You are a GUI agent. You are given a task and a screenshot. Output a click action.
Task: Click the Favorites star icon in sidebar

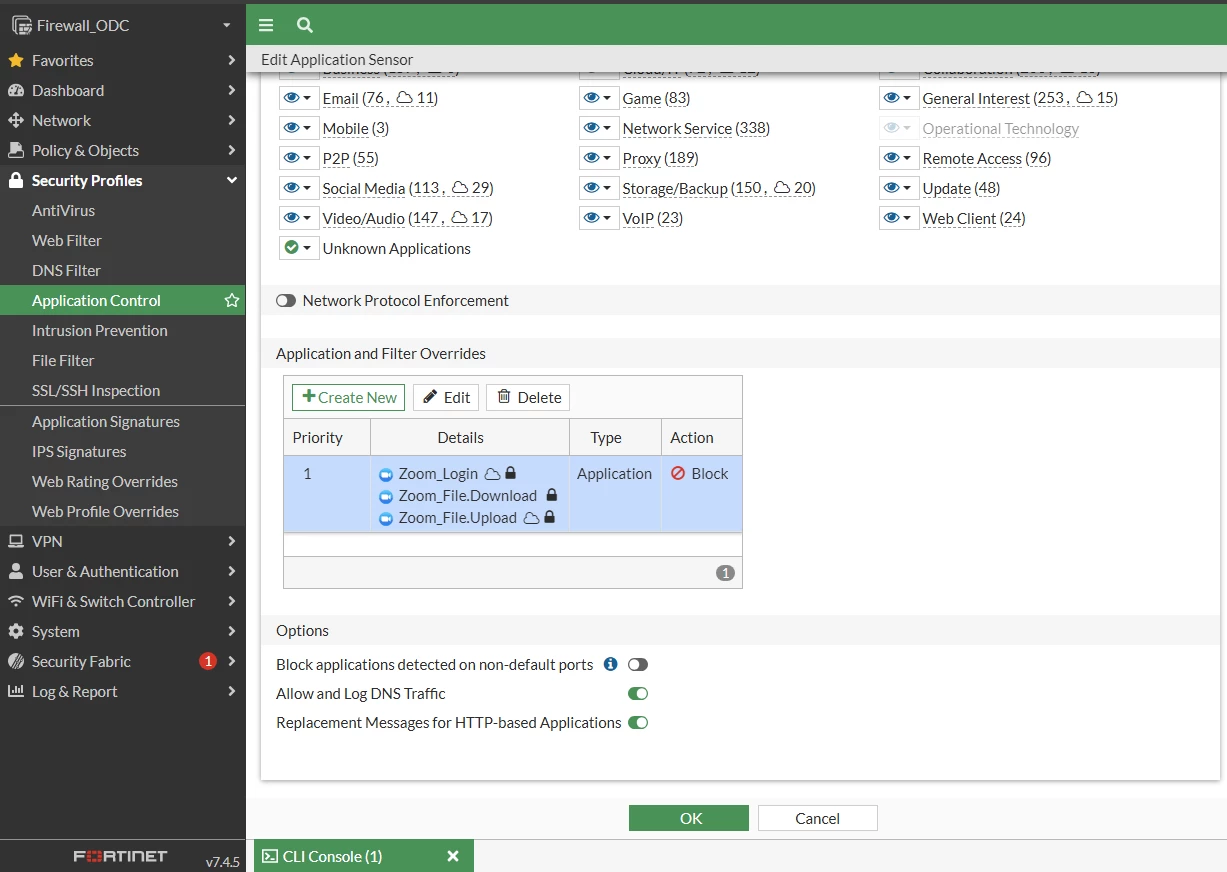pos(15,60)
